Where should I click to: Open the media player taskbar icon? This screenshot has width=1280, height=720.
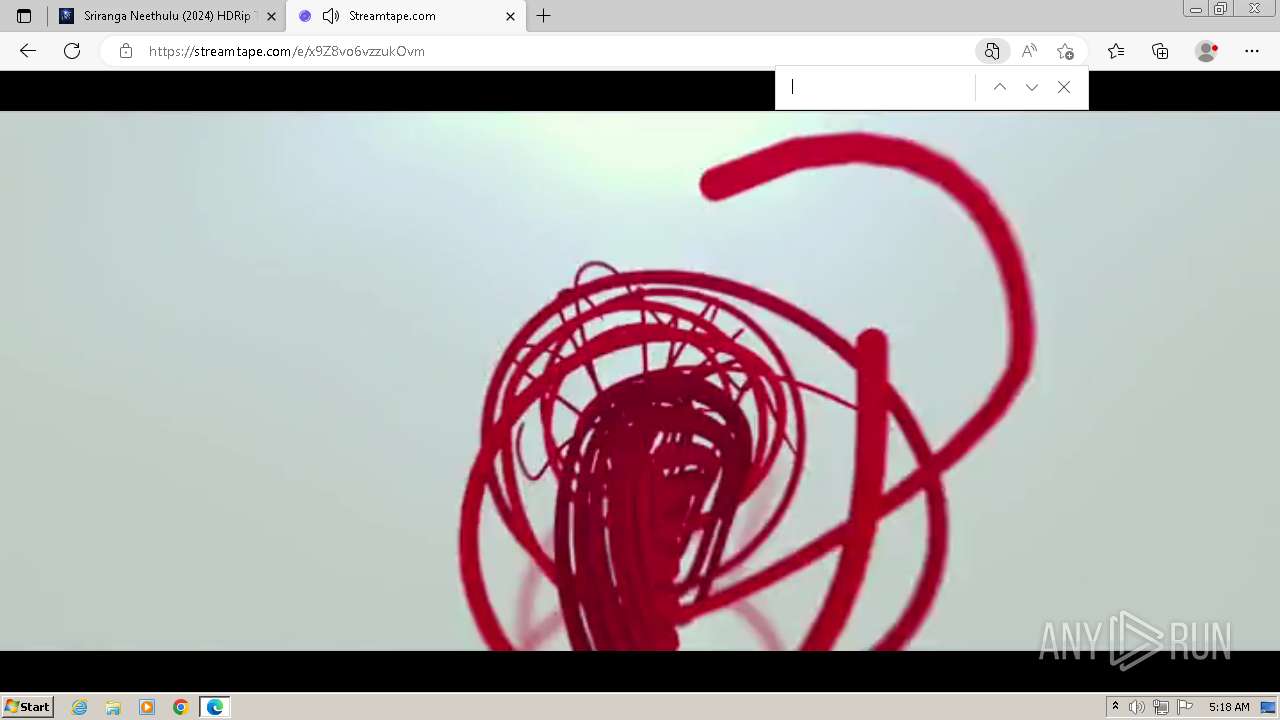[147, 707]
